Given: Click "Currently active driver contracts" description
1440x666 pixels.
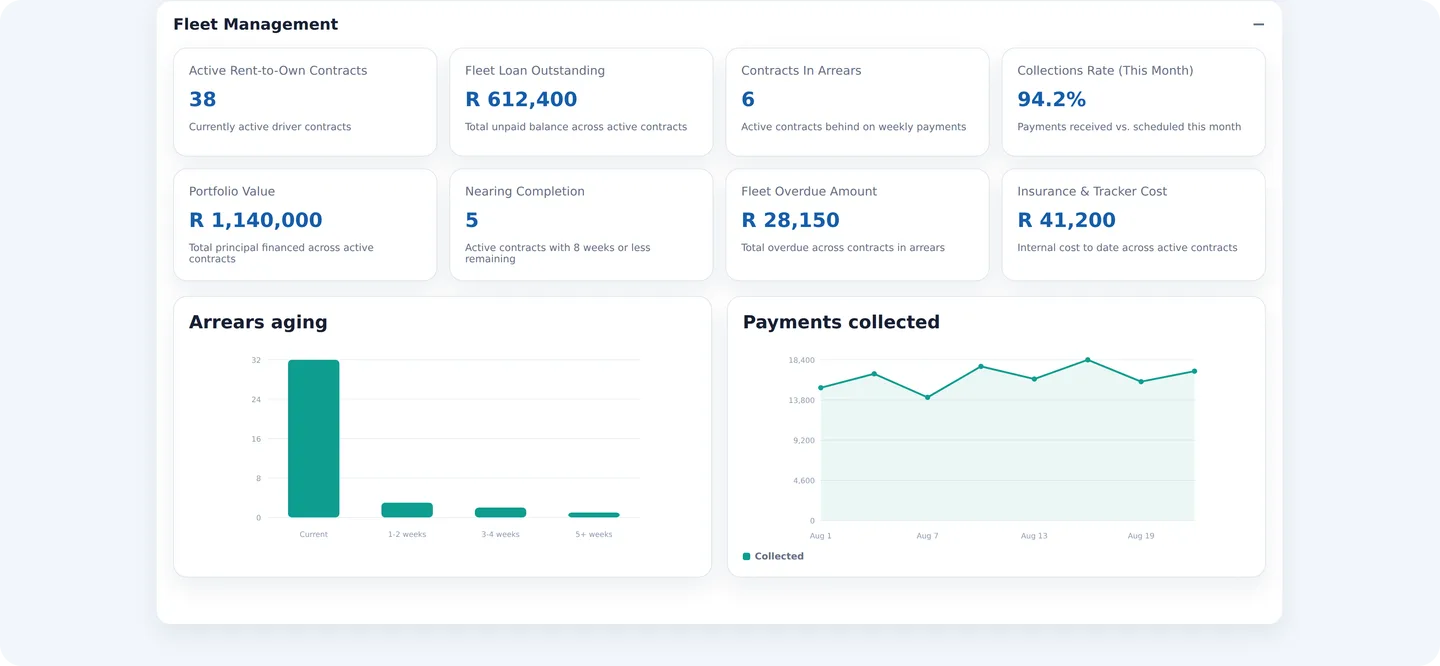Looking at the screenshot, I should (x=270, y=127).
